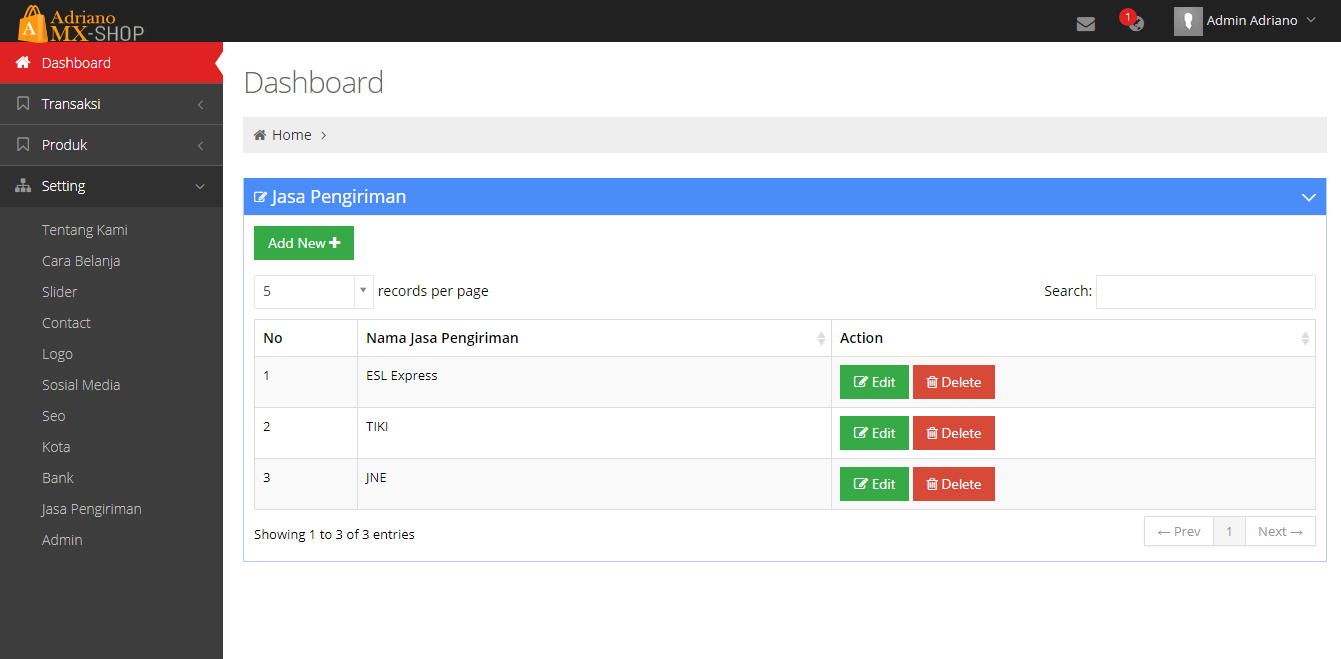The height and width of the screenshot is (659, 1341).
Task: Open the Bank settings item
Action: click(58, 478)
